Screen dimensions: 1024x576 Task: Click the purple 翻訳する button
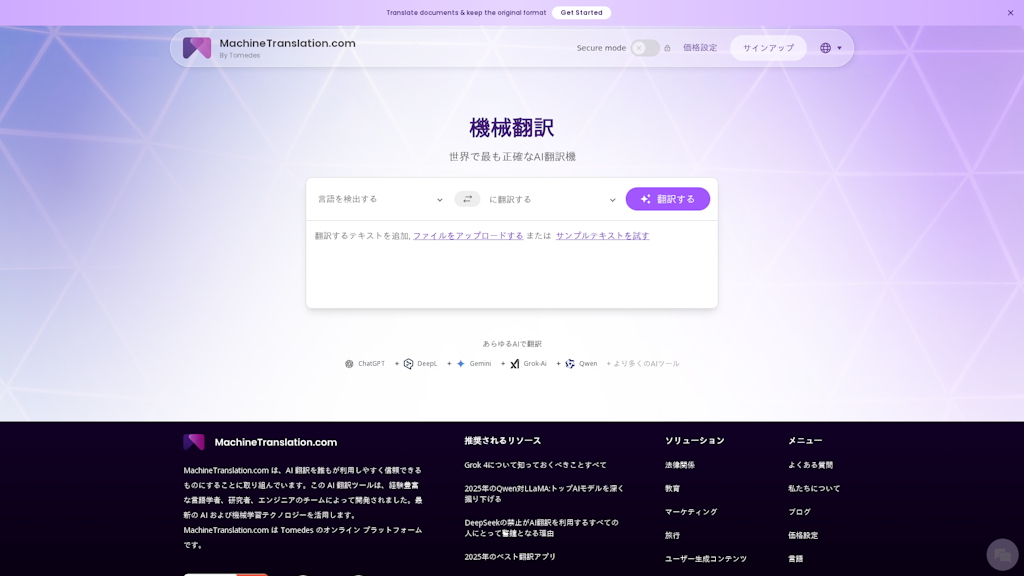tap(667, 199)
